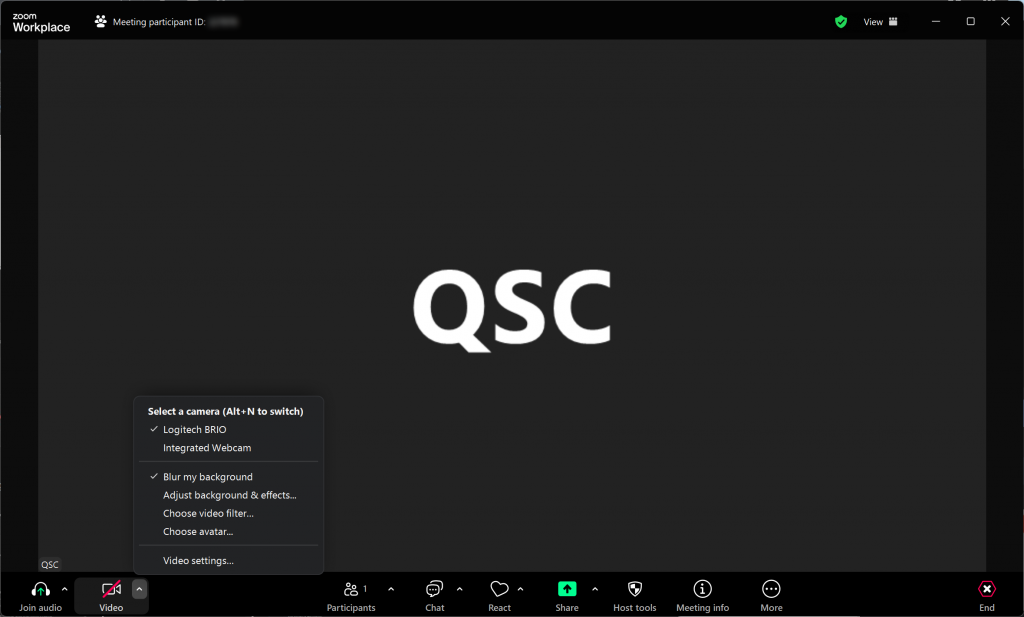This screenshot has height=617, width=1024.
Task: Expand the React options arrow
Action: (x=520, y=589)
